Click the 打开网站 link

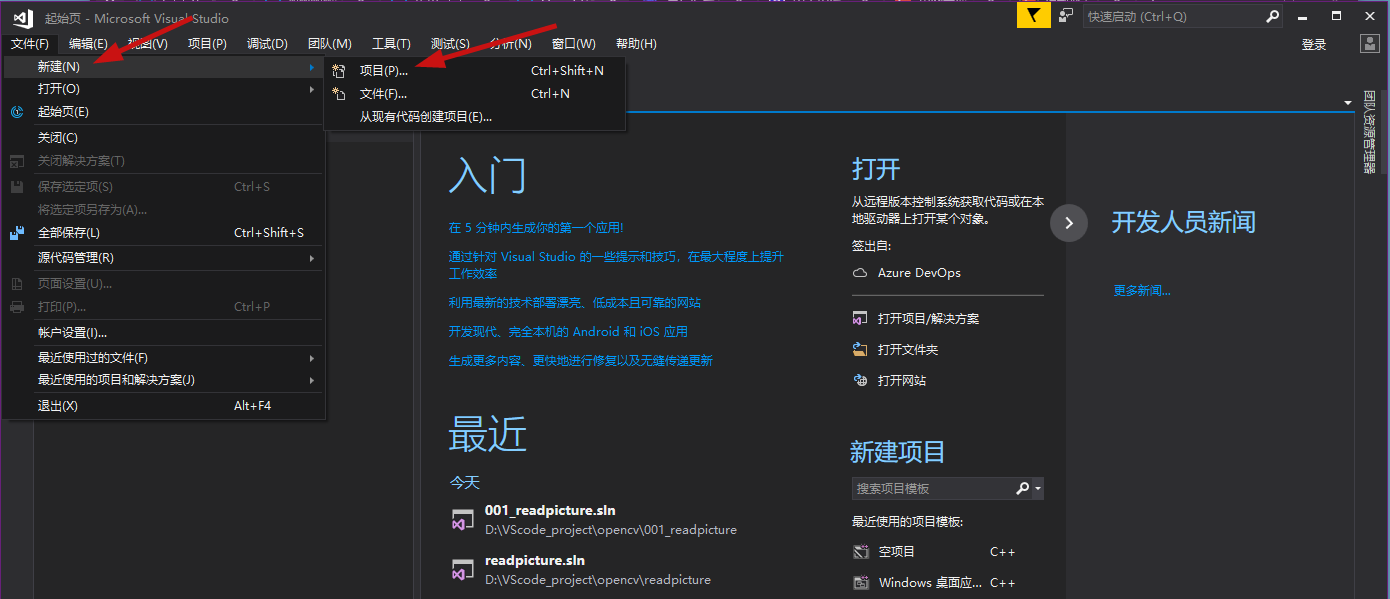[902, 381]
